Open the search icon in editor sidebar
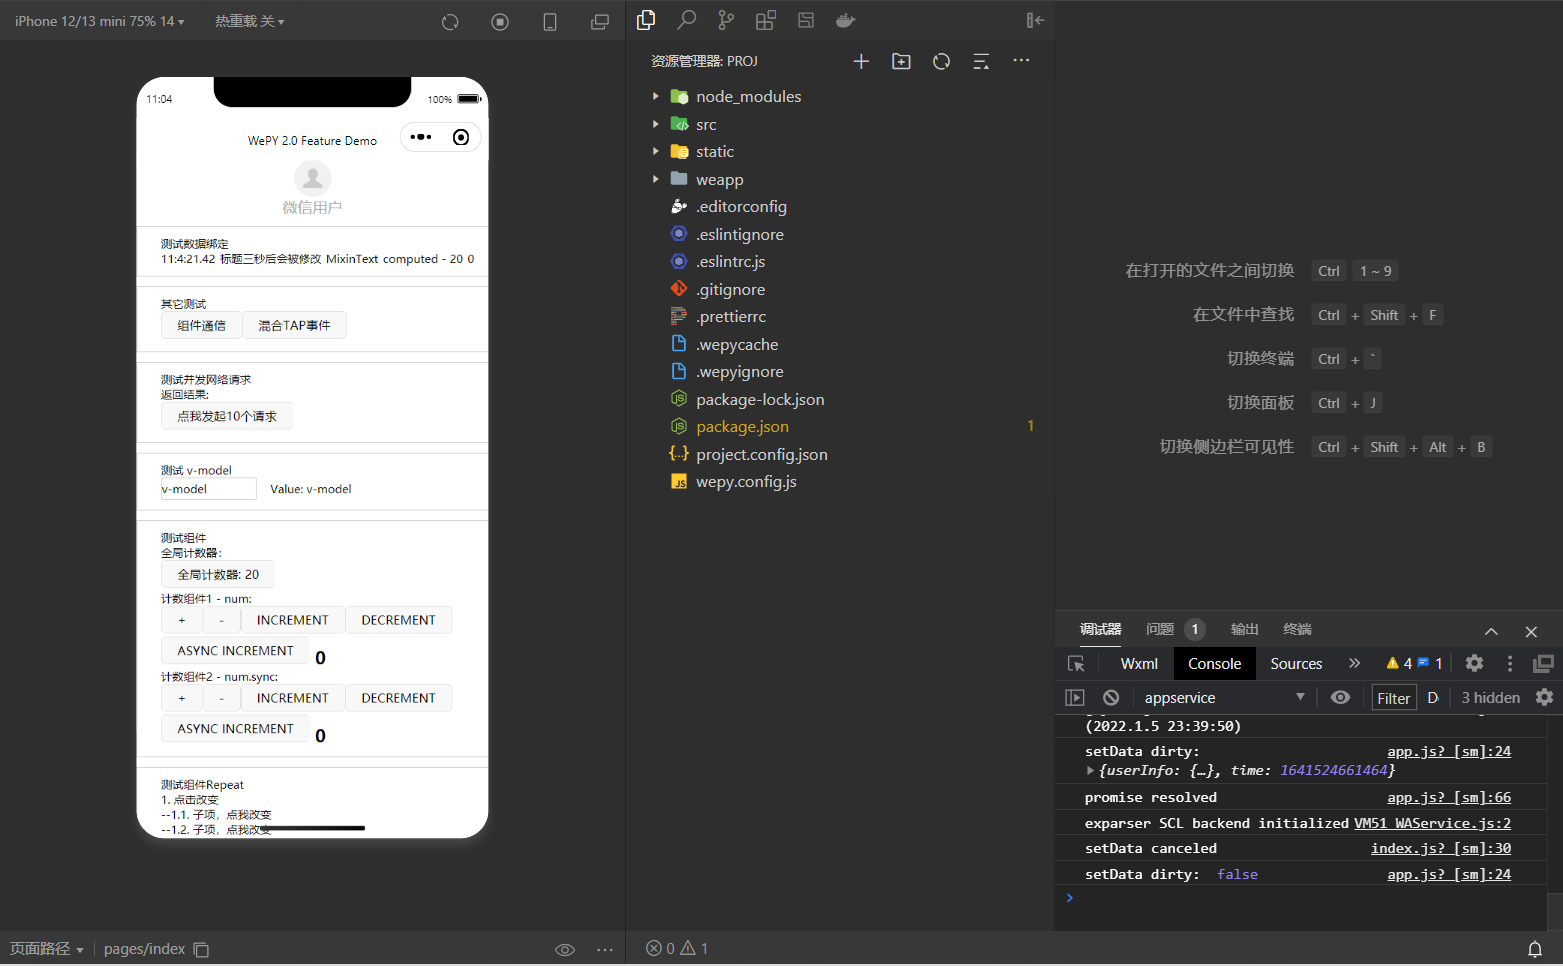Screen dimensions: 1563x966 click(686, 20)
